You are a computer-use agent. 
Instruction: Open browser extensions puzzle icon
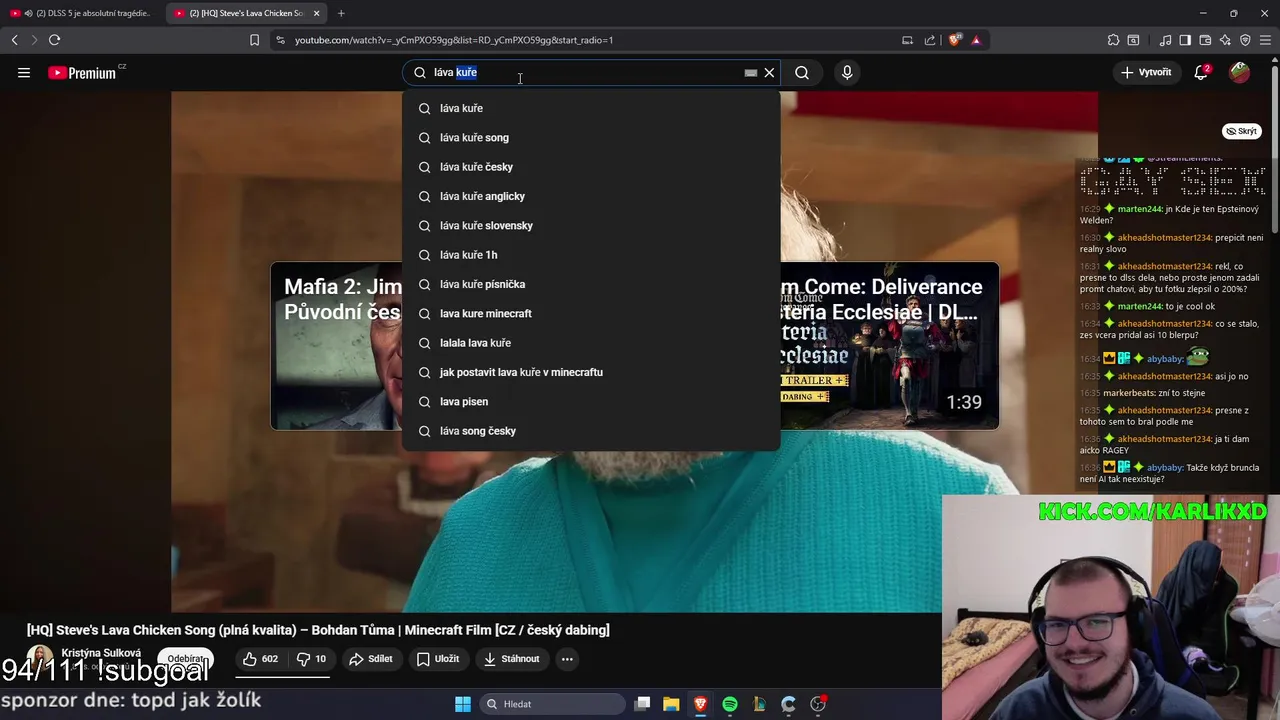coord(1113,40)
